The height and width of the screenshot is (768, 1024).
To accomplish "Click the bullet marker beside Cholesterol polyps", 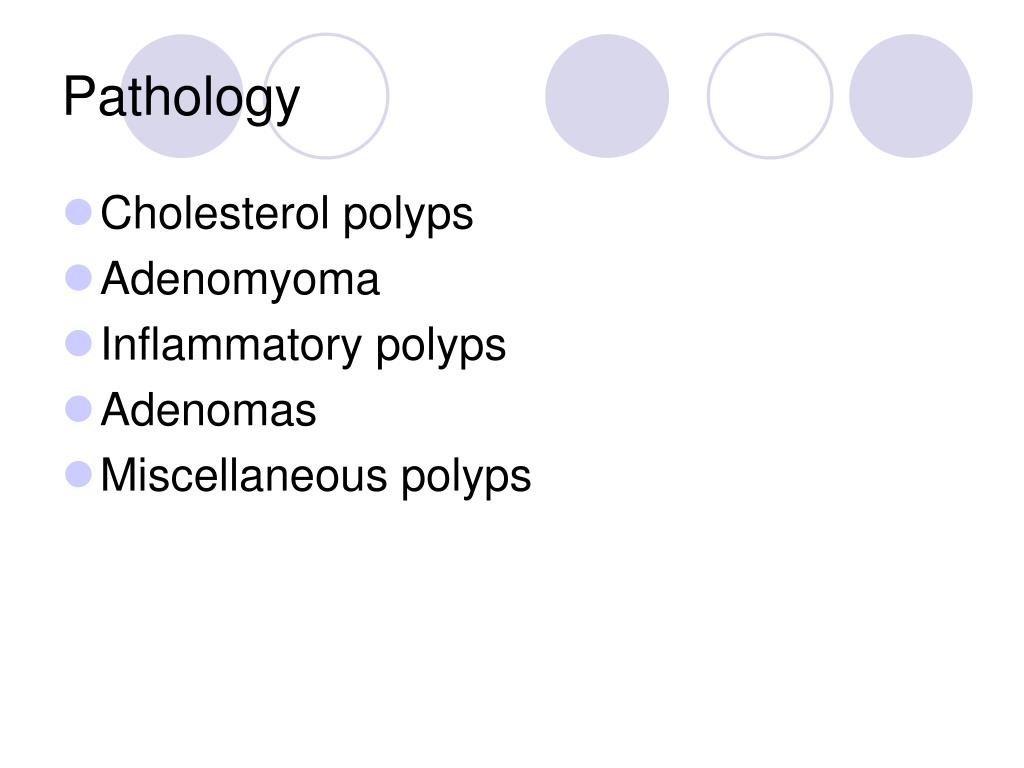I will tap(78, 212).
